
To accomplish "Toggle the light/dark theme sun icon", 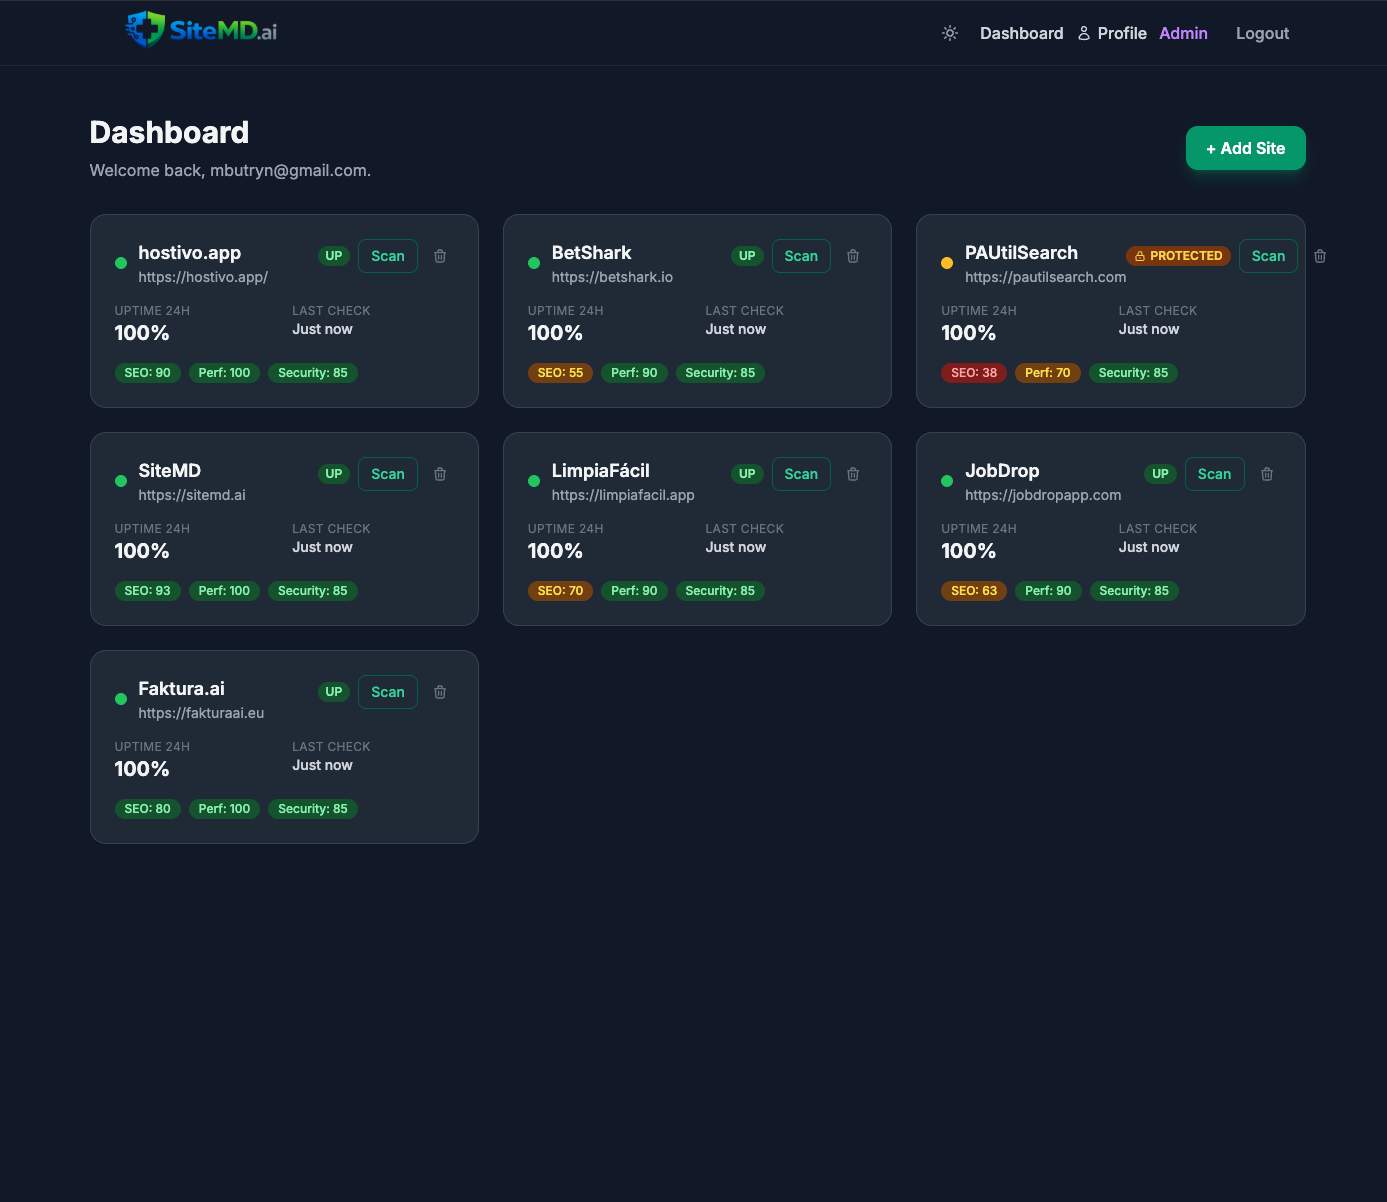I will click(x=950, y=33).
